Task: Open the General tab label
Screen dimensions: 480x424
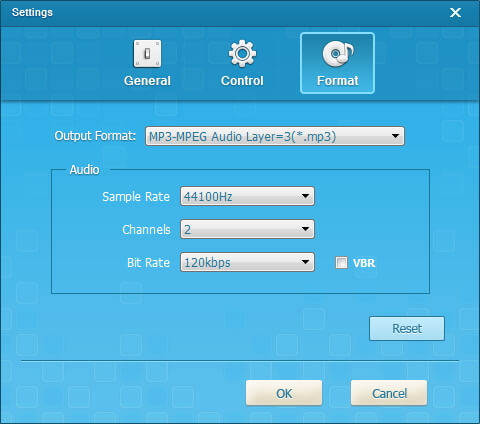Action: coord(147,81)
